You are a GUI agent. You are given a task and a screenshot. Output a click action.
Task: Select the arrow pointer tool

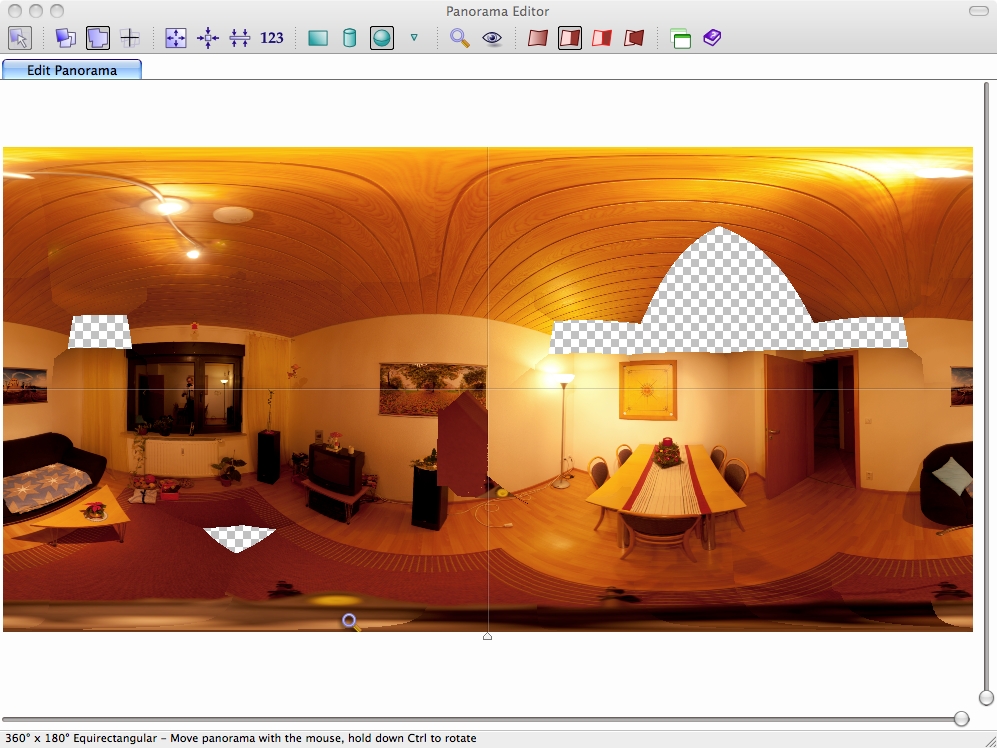click(20, 38)
